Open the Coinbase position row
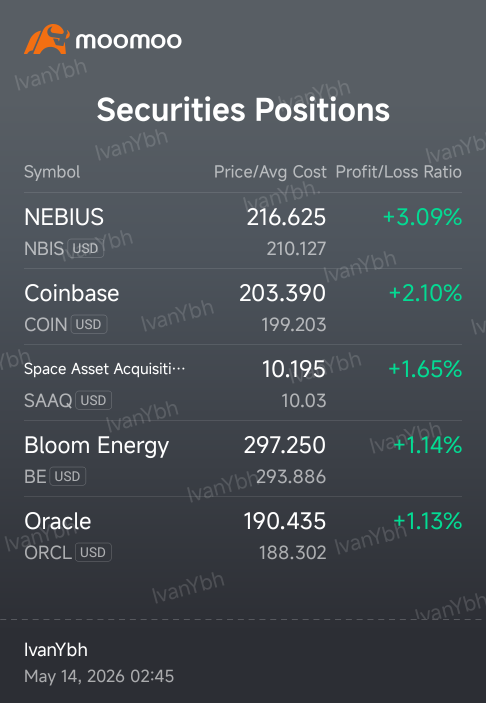486x703 pixels. pyautogui.click(x=243, y=307)
